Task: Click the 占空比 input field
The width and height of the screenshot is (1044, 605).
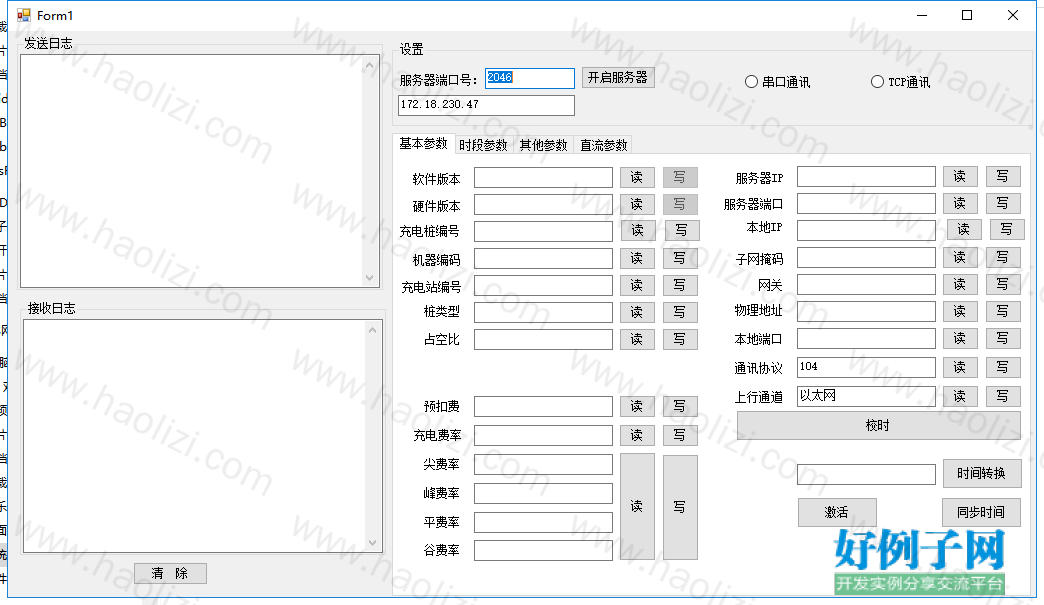Action: click(x=543, y=339)
